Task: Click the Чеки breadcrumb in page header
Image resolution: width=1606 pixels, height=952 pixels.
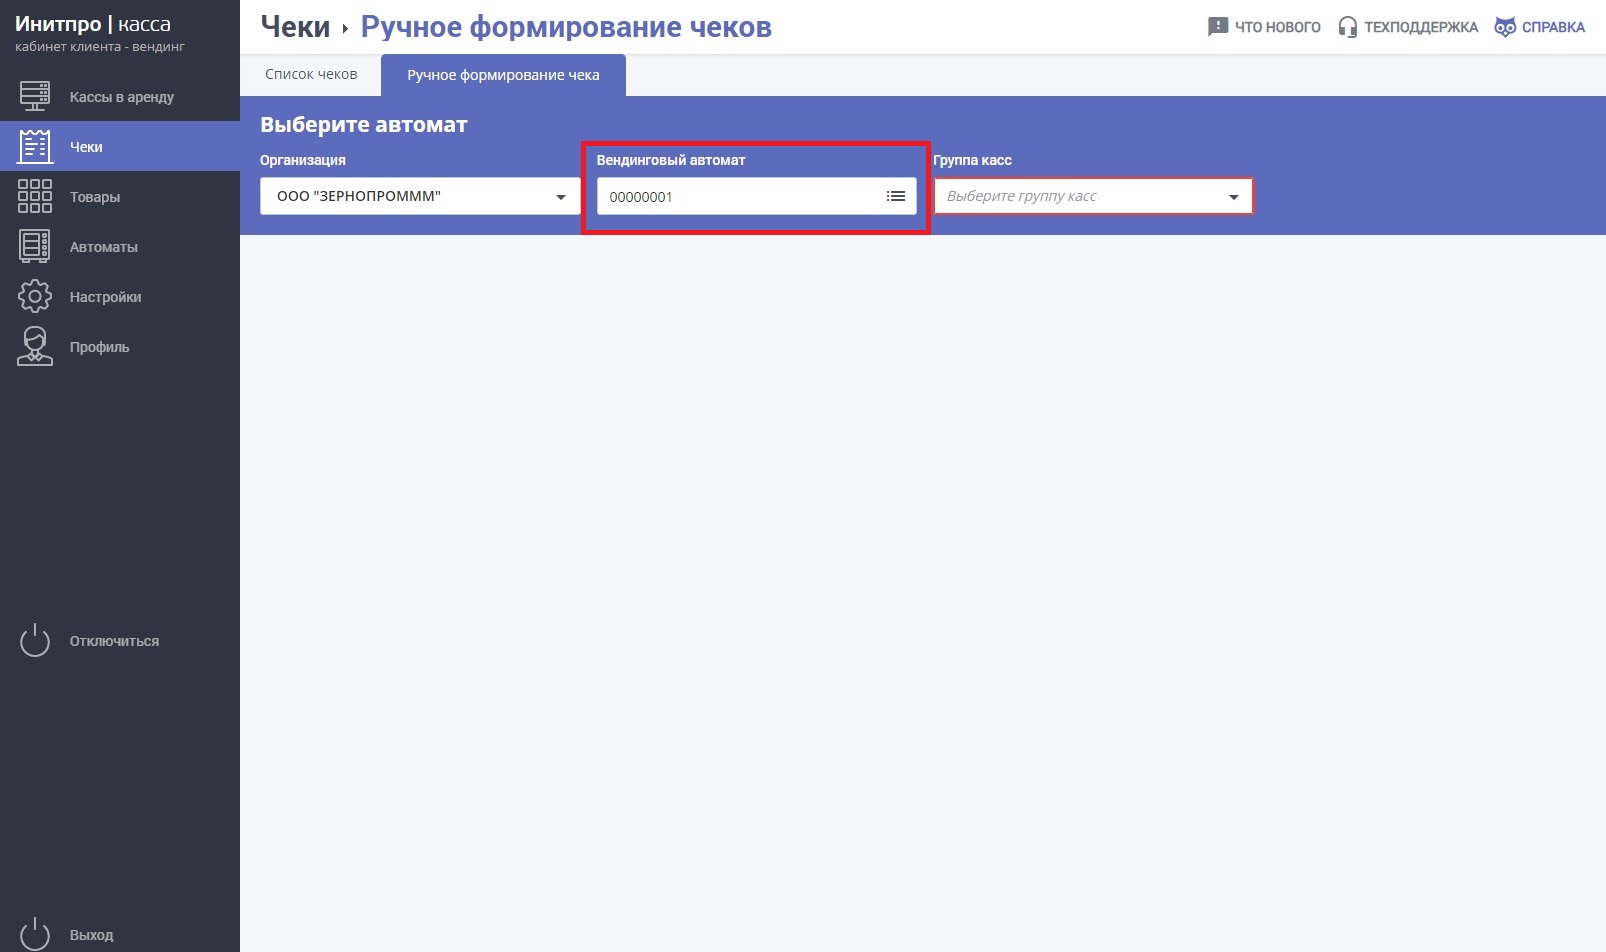Action: (x=295, y=27)
